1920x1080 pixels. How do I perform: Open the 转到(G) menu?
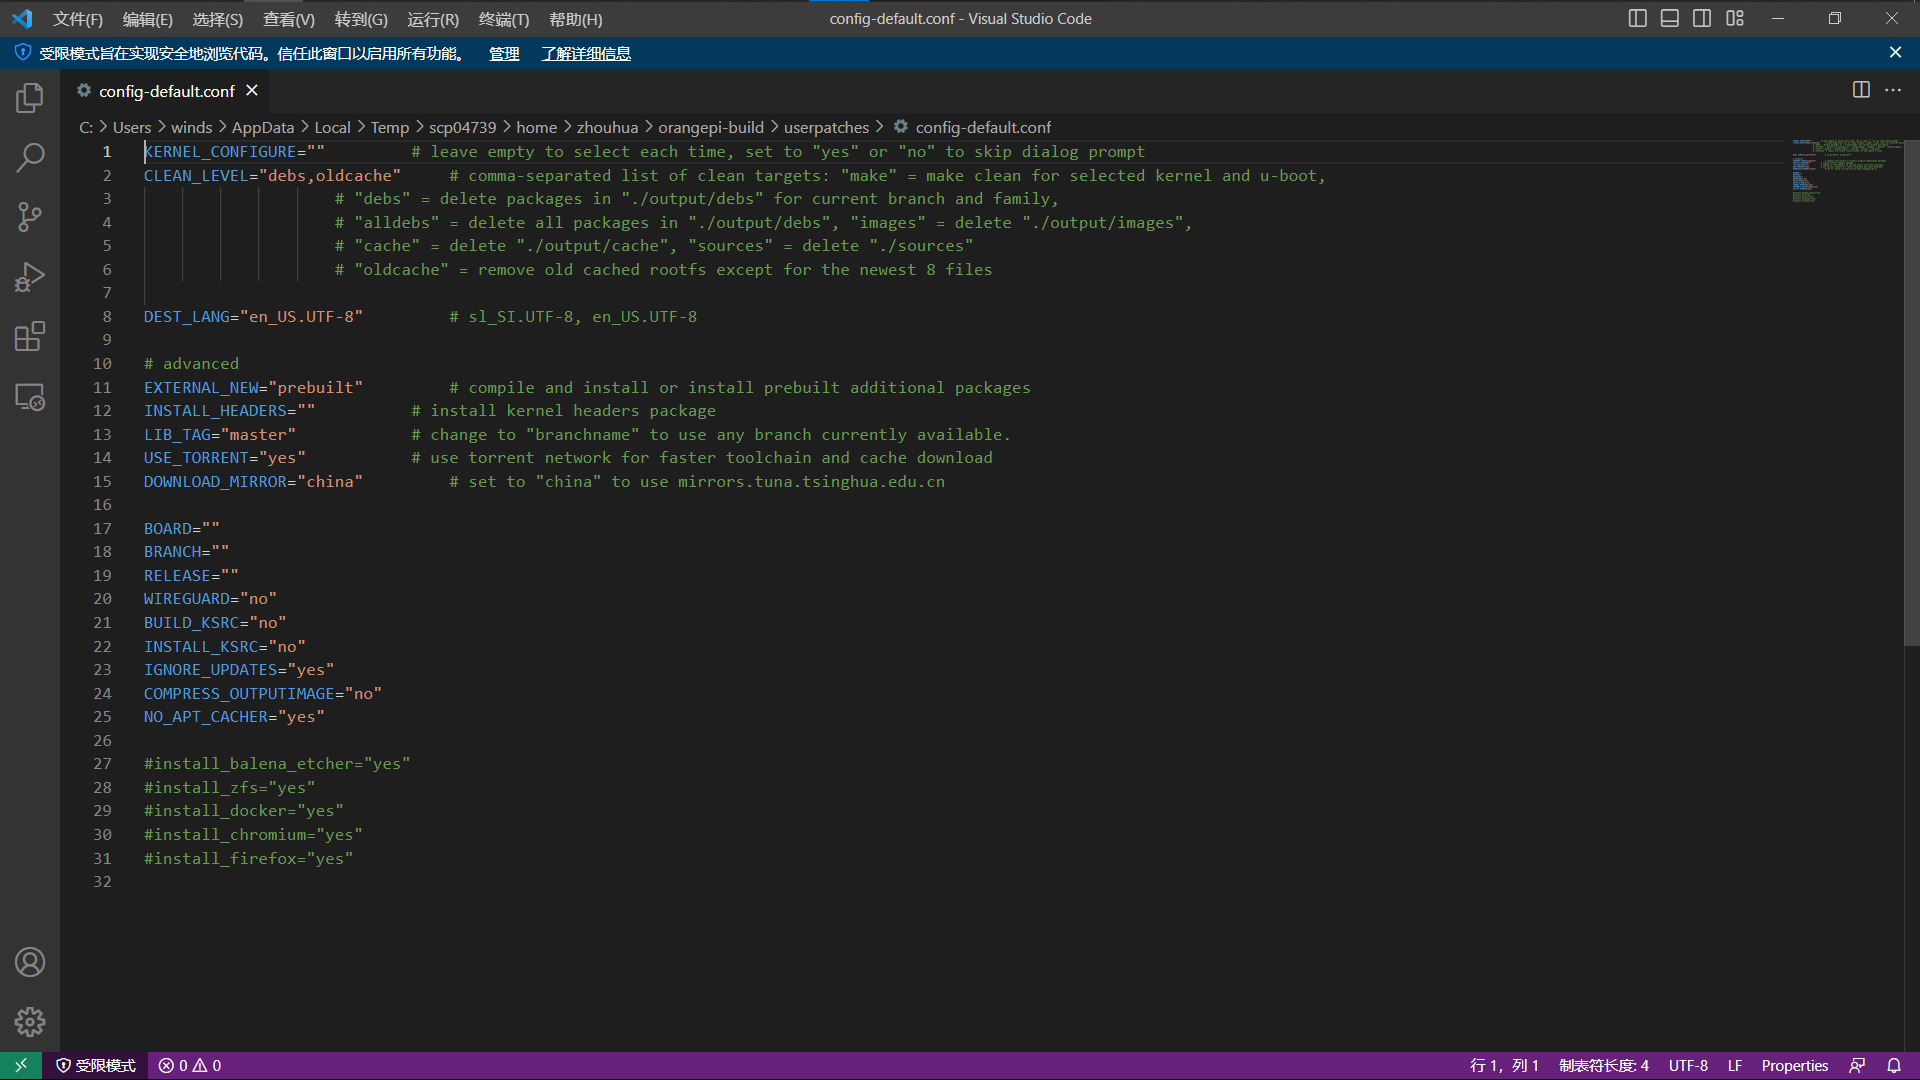point(361,19)
